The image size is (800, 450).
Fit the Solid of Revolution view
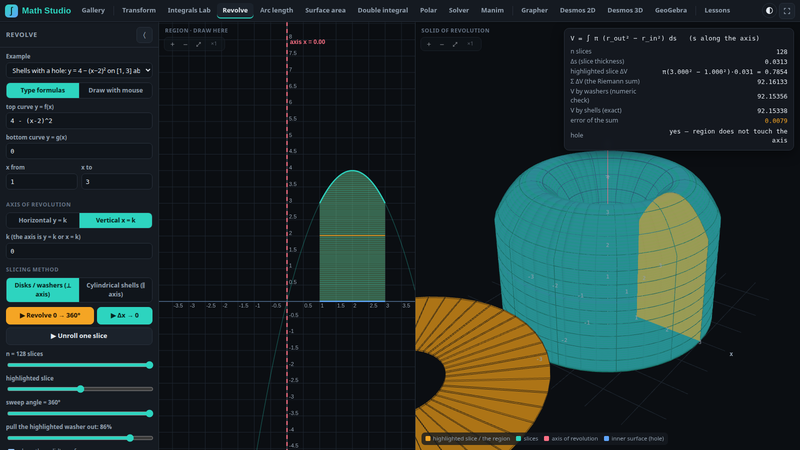click(x=455, y=44)
